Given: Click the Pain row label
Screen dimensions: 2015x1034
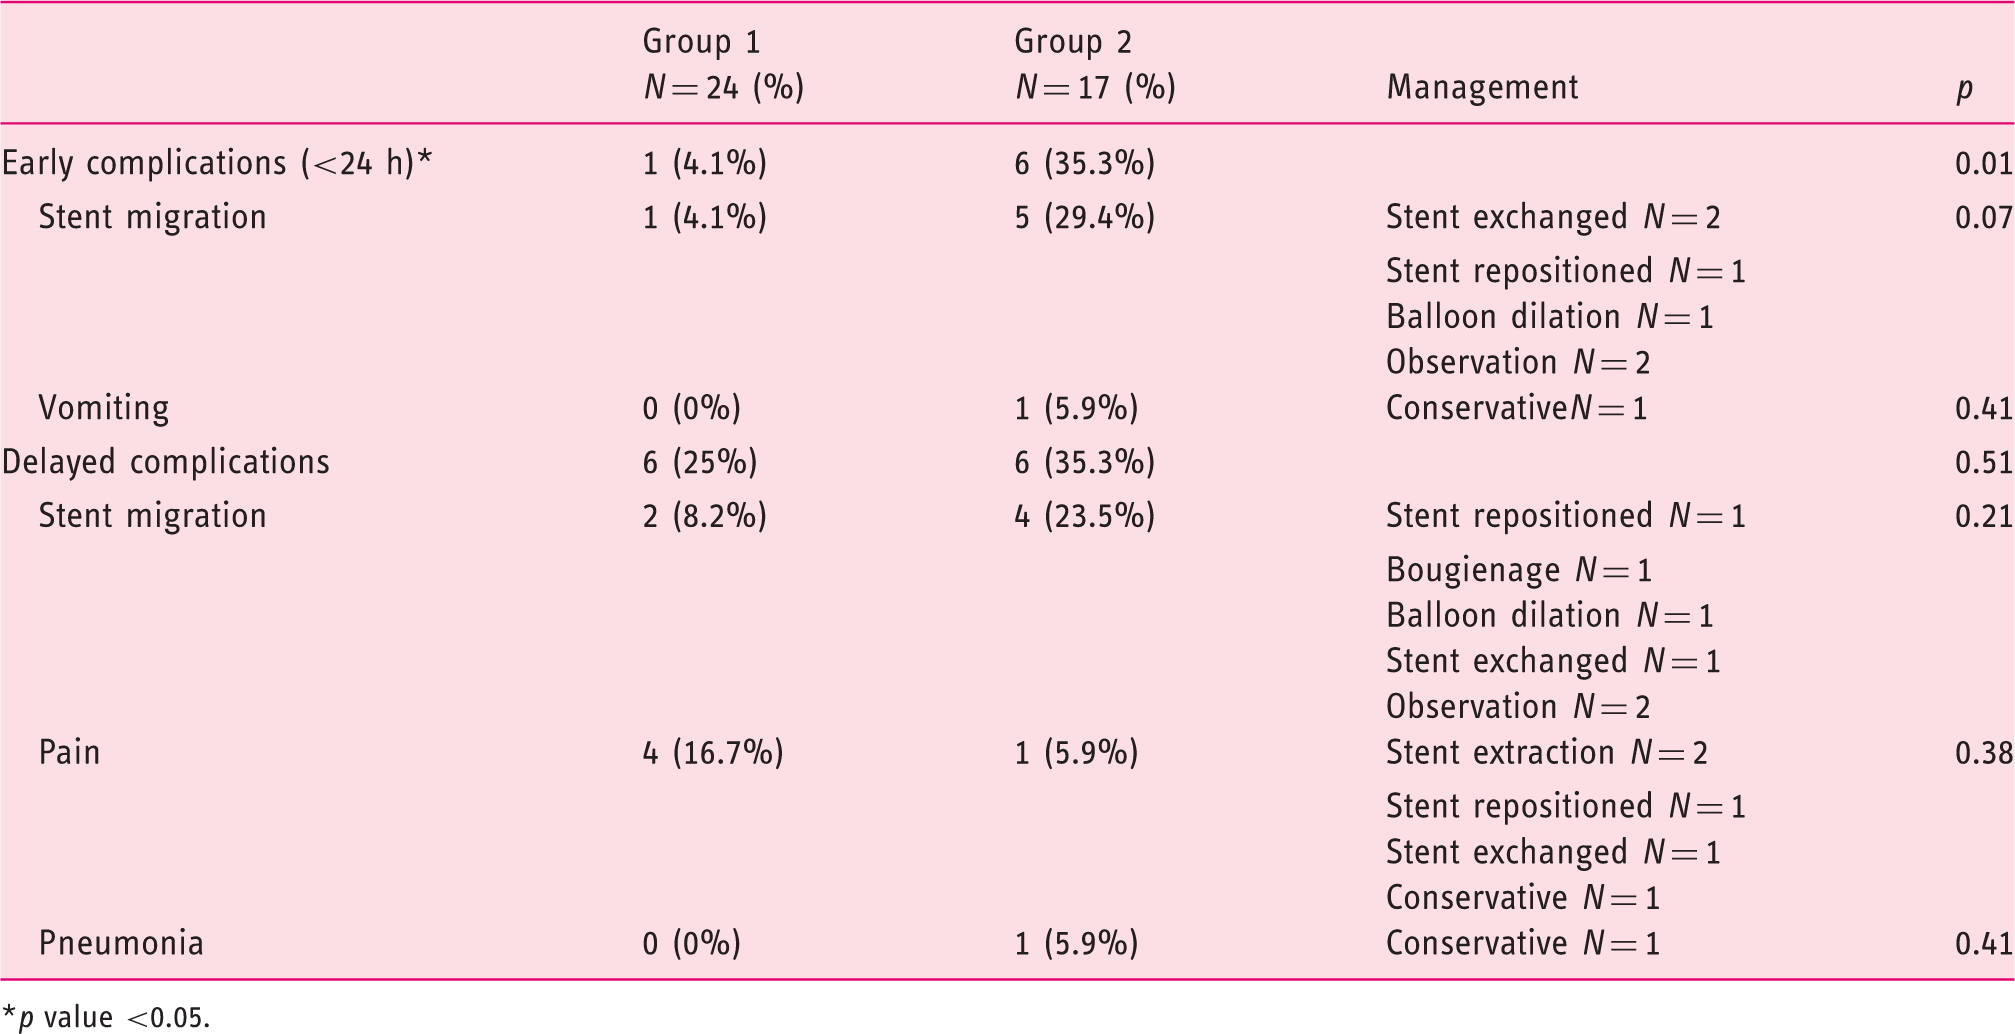Looking at the screenshot, I should 69,752.
